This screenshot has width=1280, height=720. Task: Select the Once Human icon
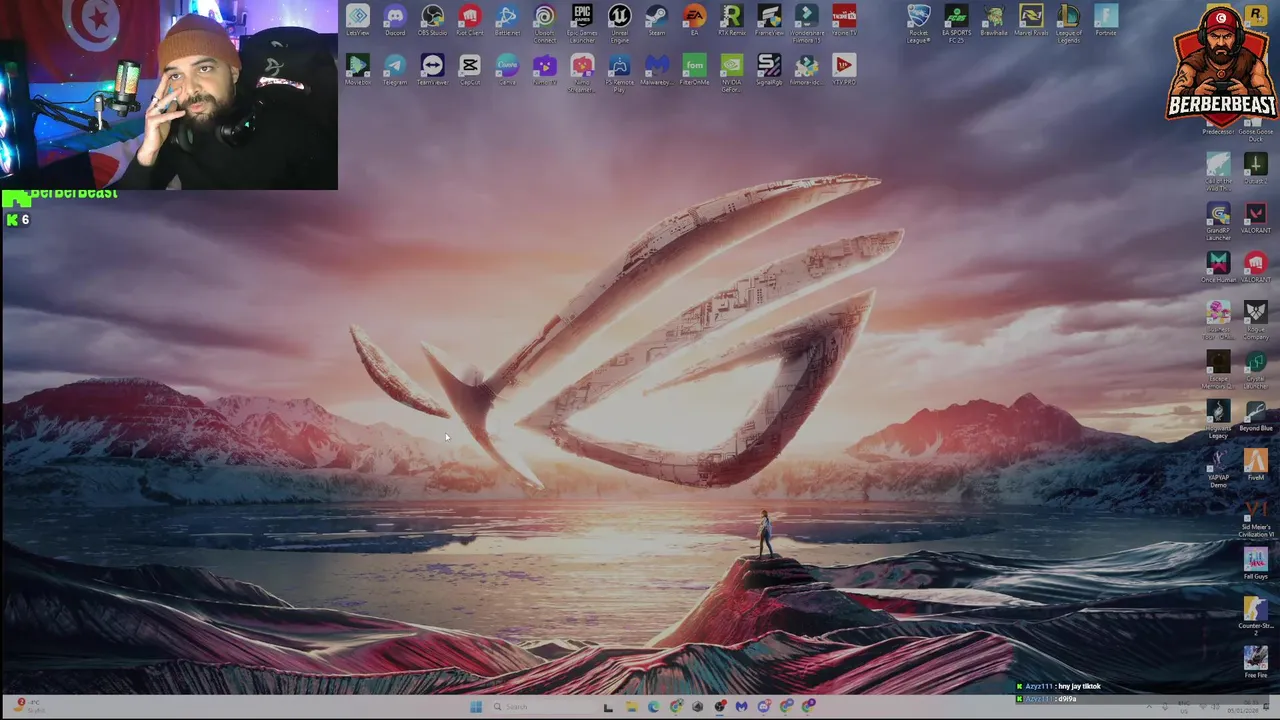1218,267
